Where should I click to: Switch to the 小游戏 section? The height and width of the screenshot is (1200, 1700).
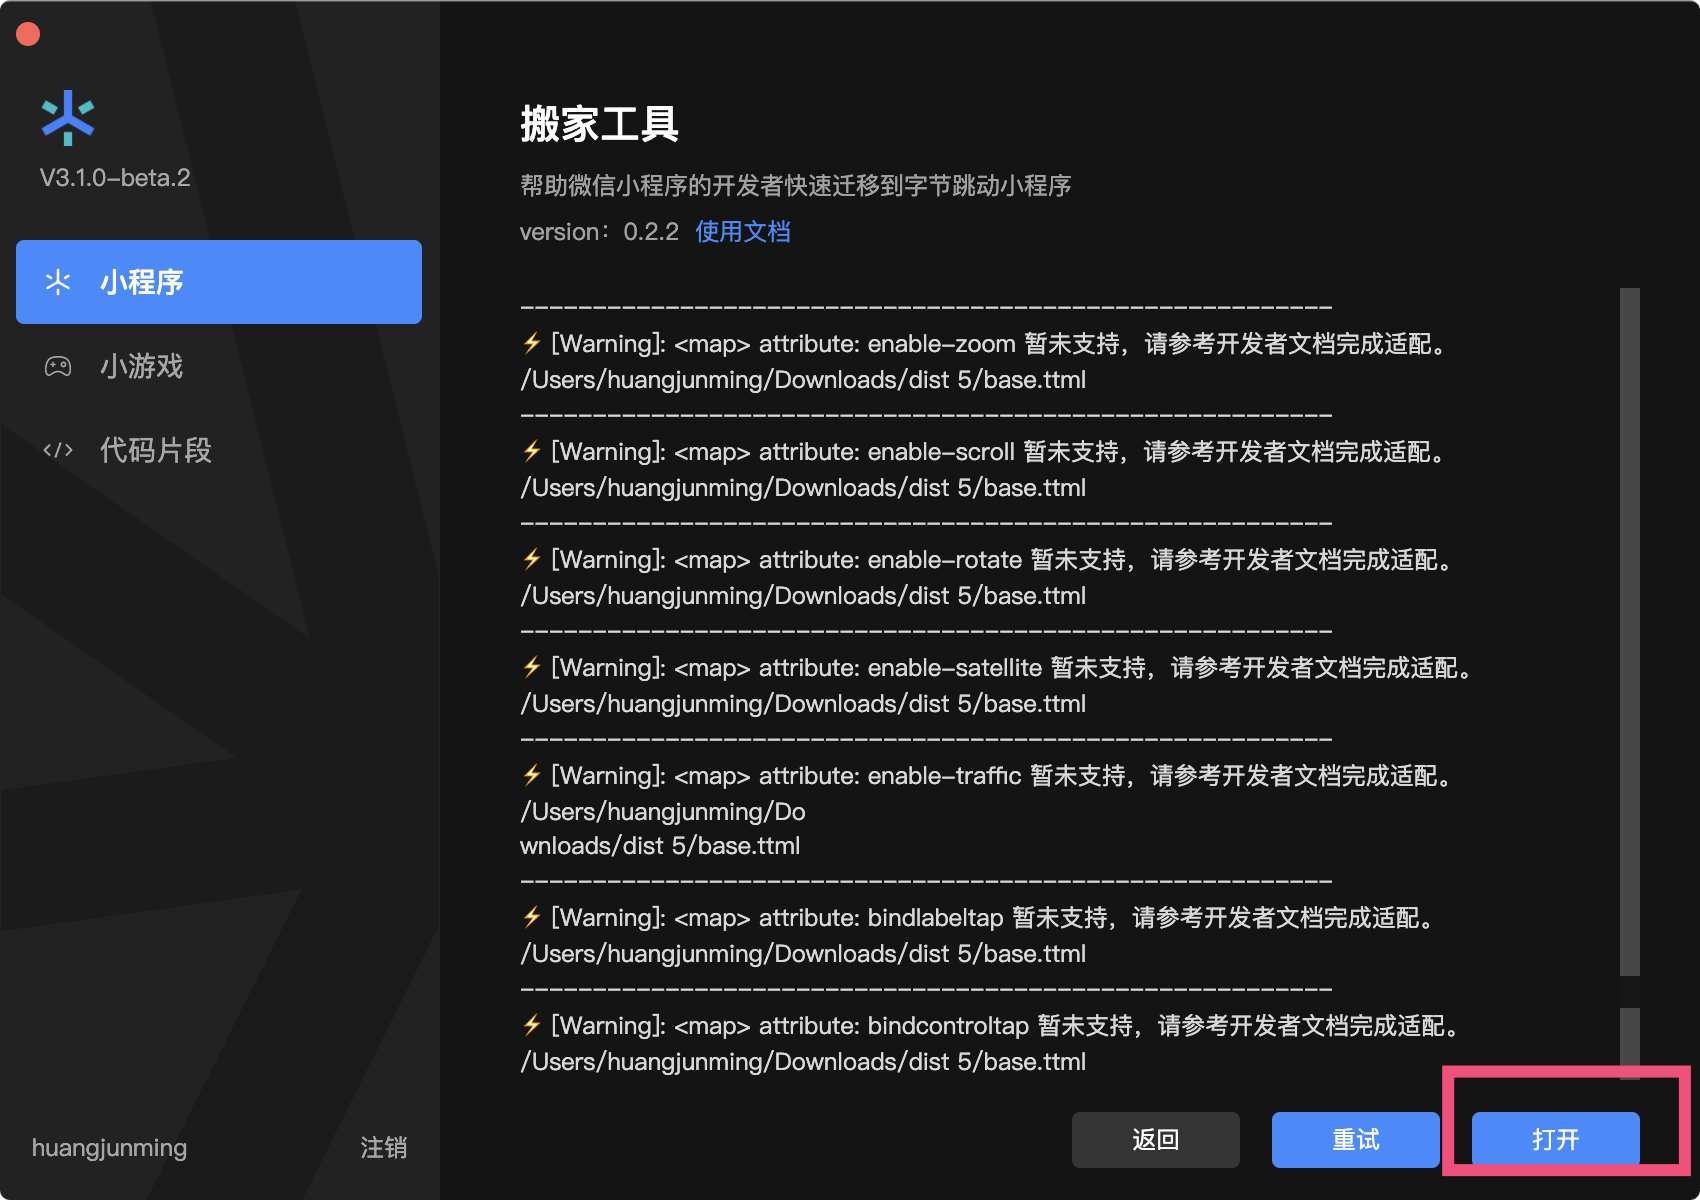click(219, 366)
